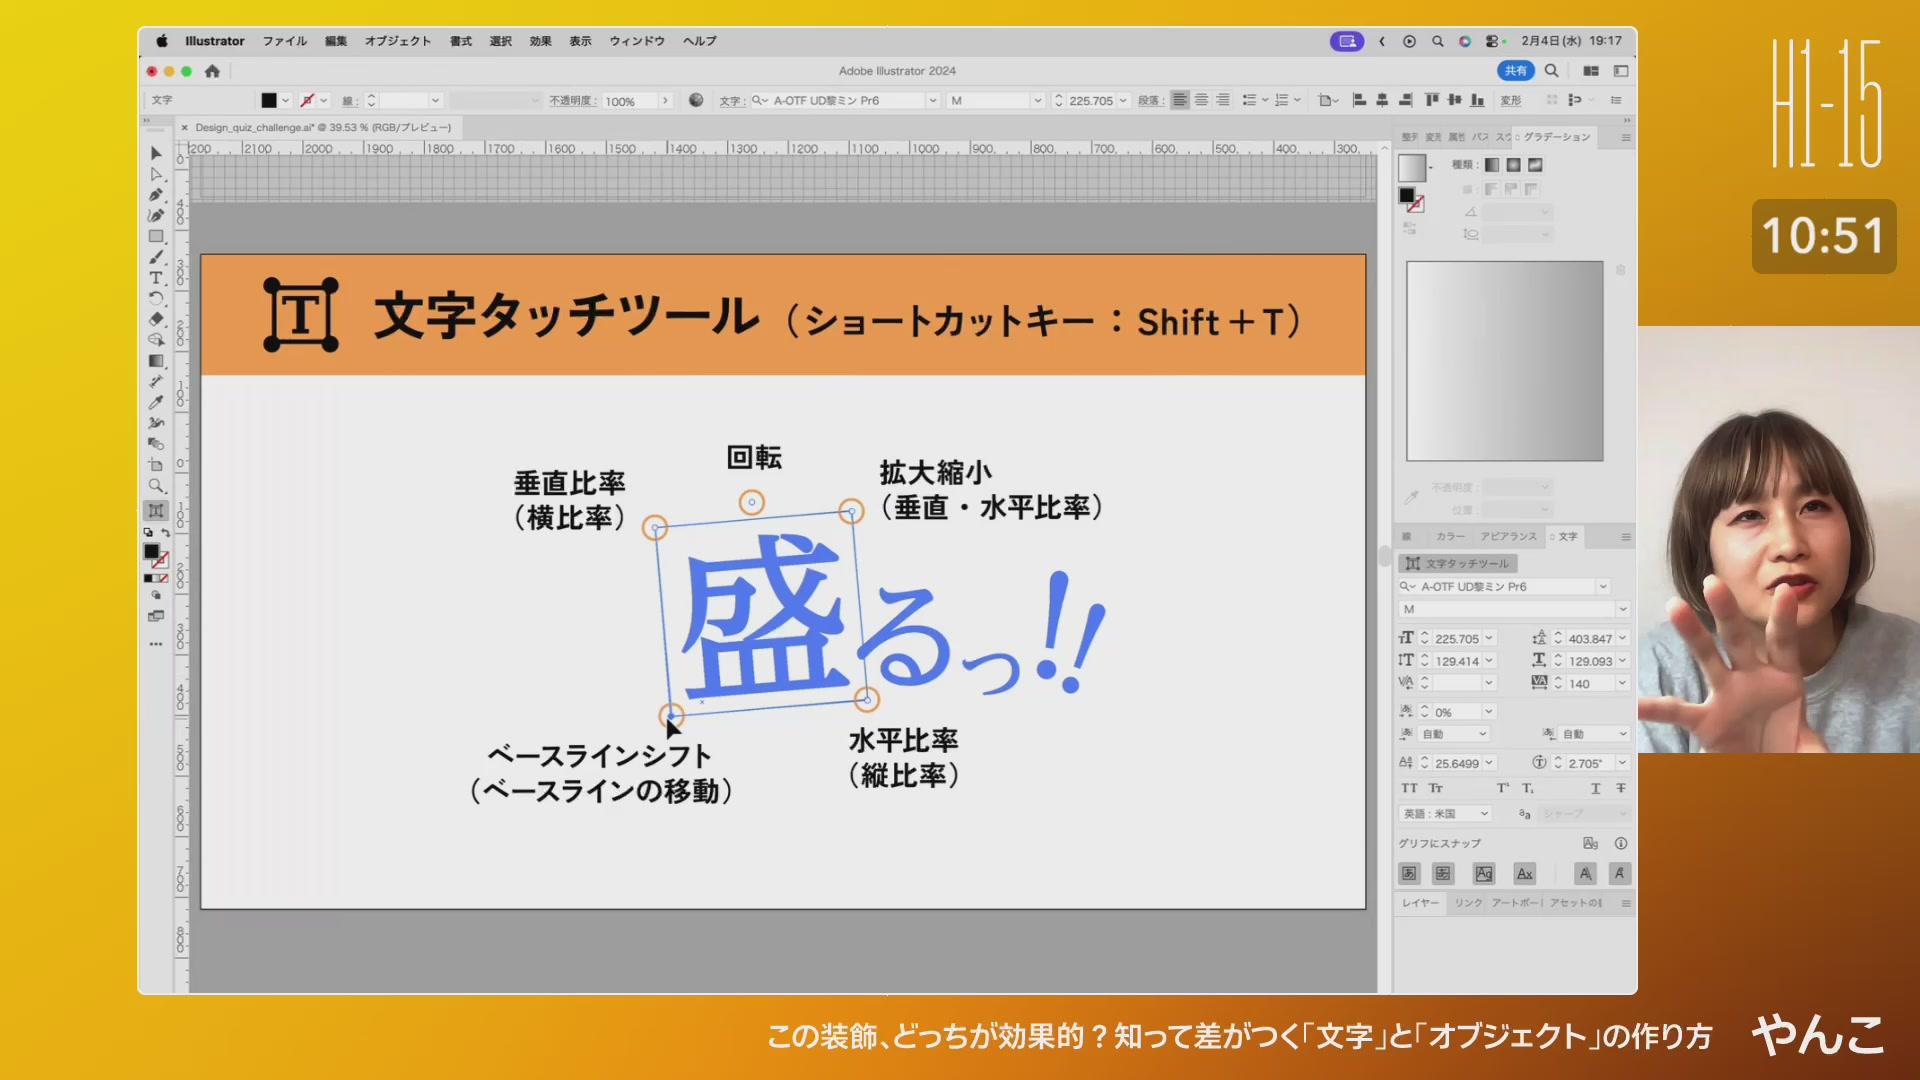Toggle superscript in the Character panel
The width and height of the screenshot is (1920, 1080).
1502,788
